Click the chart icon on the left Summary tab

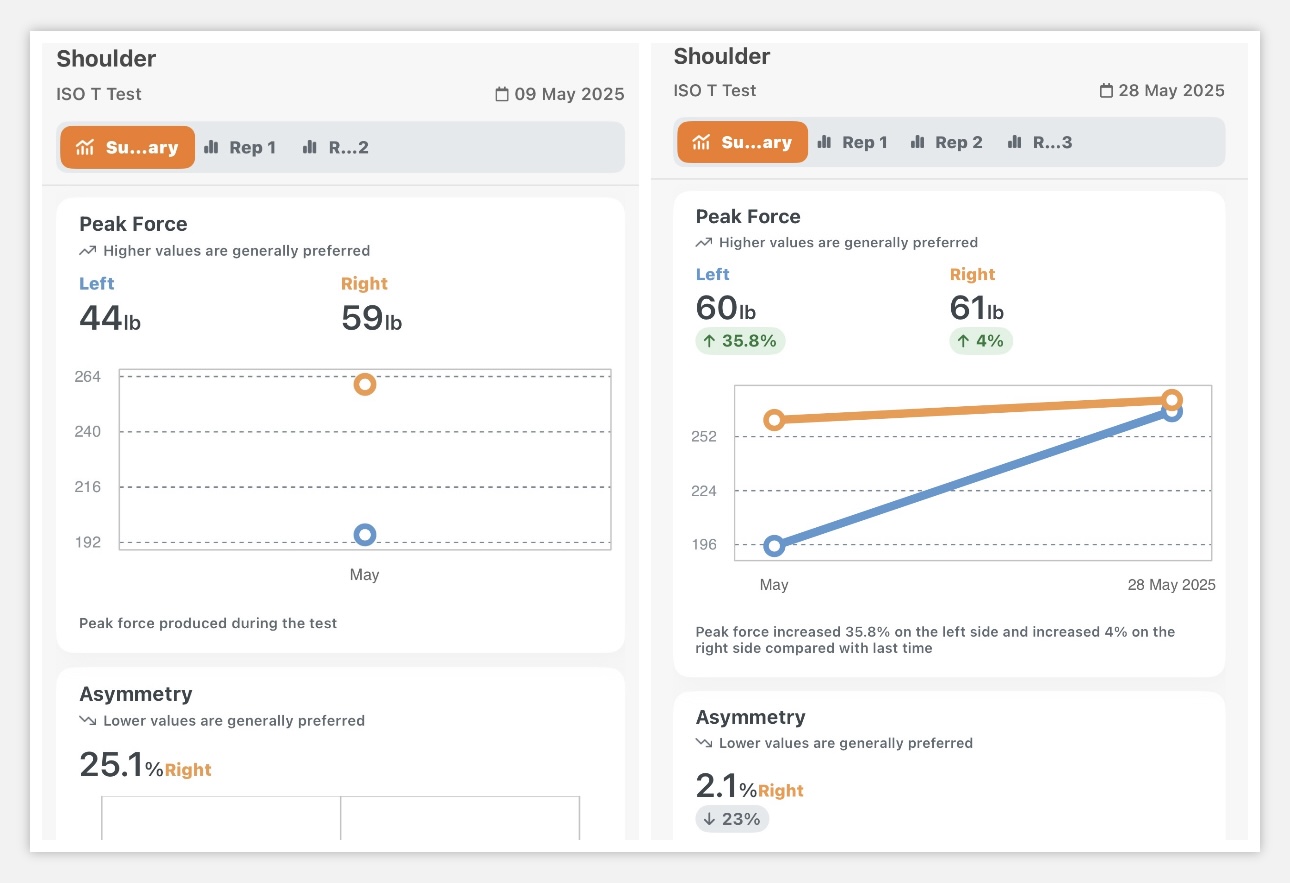[86, 146]
